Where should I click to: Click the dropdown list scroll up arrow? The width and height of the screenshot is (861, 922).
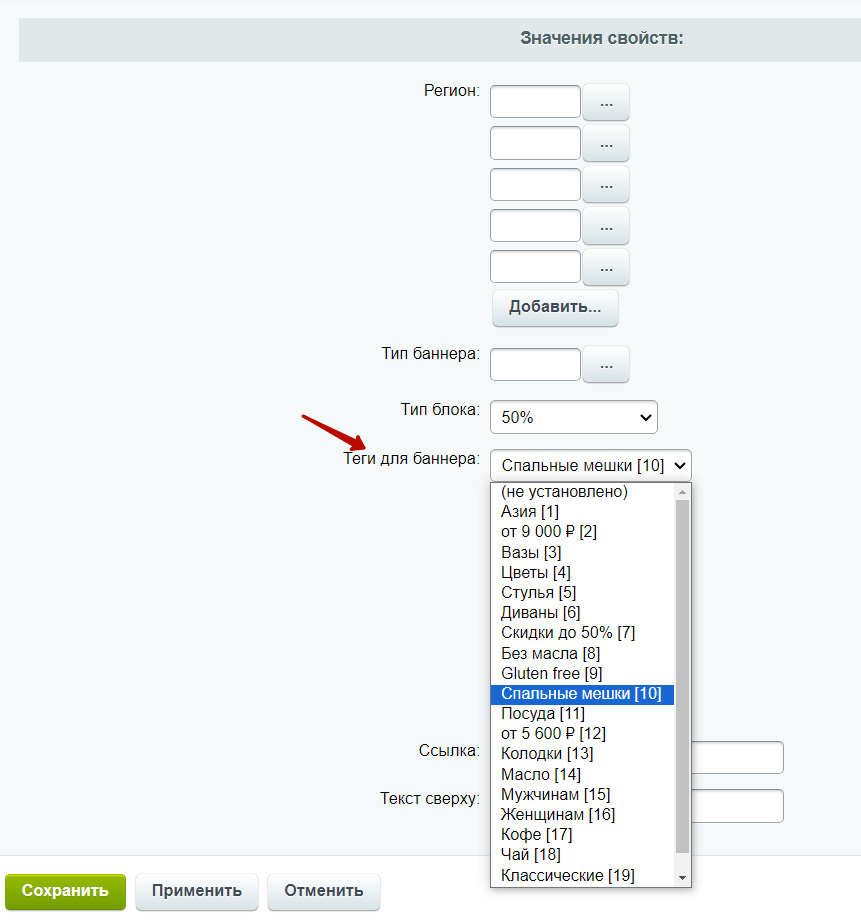pyautogui.click(x=683, y=492)
